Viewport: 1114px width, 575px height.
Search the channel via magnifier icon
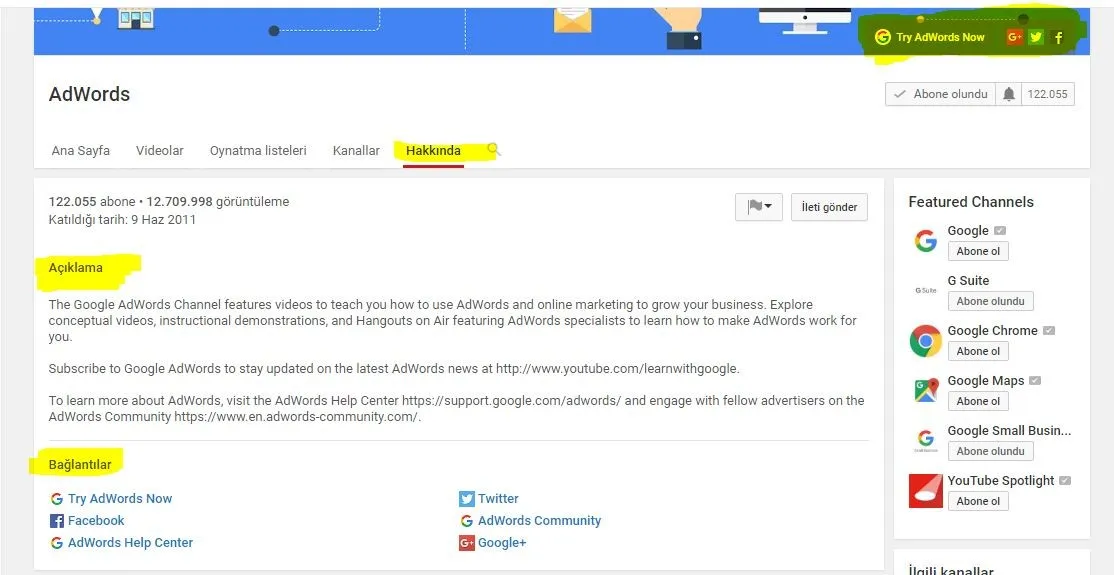pos(494,149)
